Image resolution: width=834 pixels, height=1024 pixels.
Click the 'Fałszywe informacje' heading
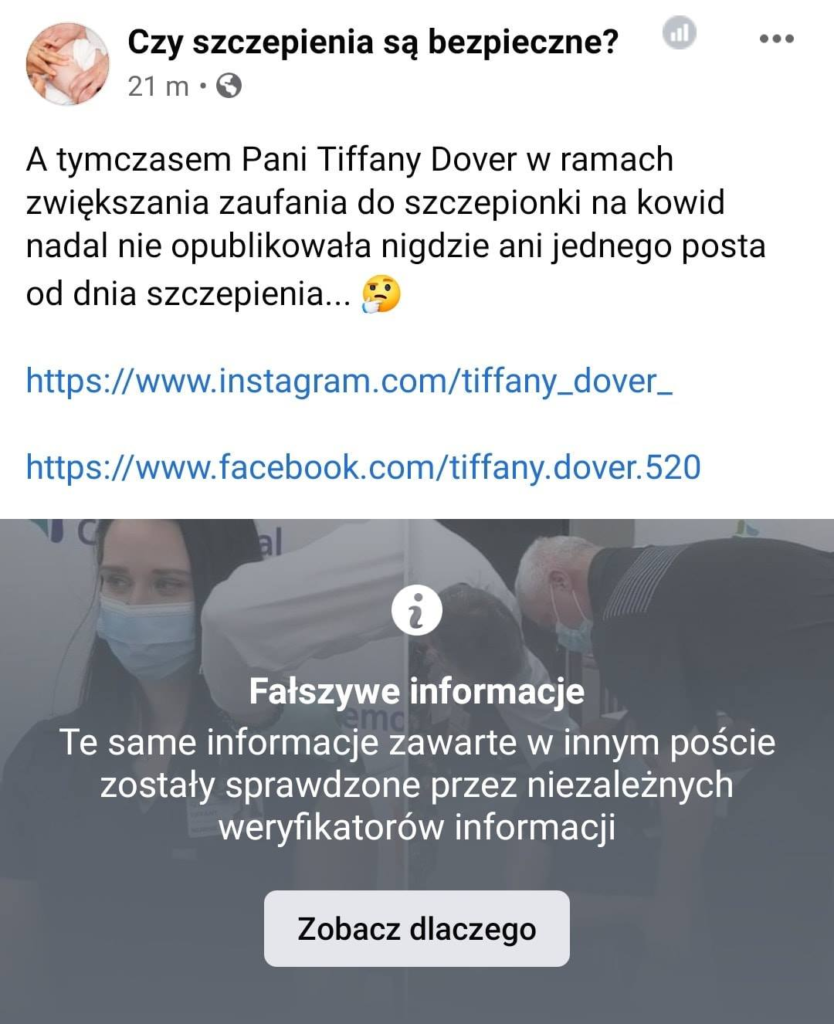tap(417, 691)
